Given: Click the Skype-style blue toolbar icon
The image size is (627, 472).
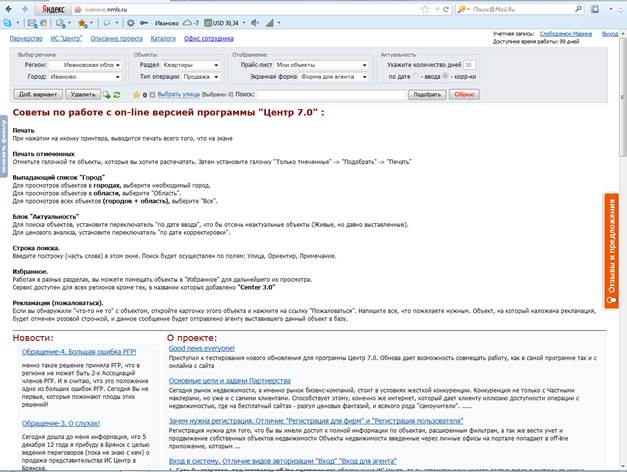Looking at the screenshot, I should (x=8, y=23).
